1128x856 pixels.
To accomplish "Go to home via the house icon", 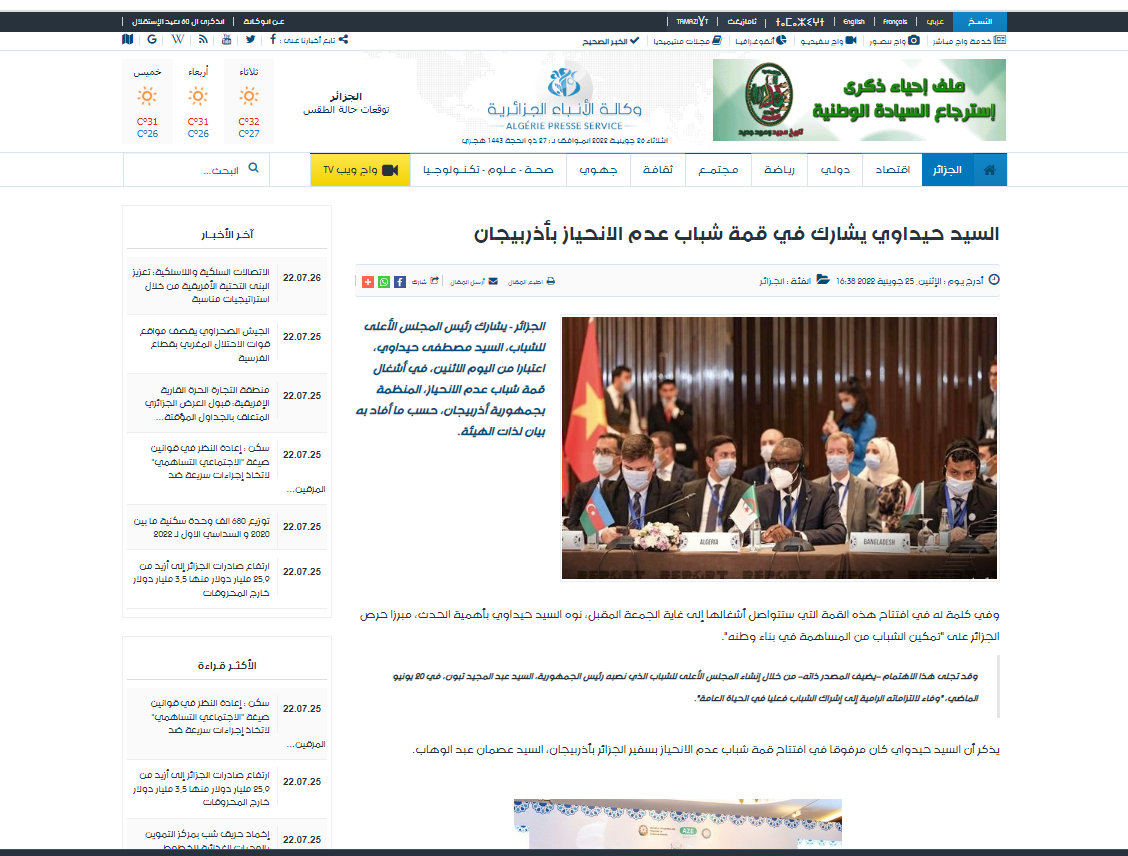I will (x=990, y=170).
